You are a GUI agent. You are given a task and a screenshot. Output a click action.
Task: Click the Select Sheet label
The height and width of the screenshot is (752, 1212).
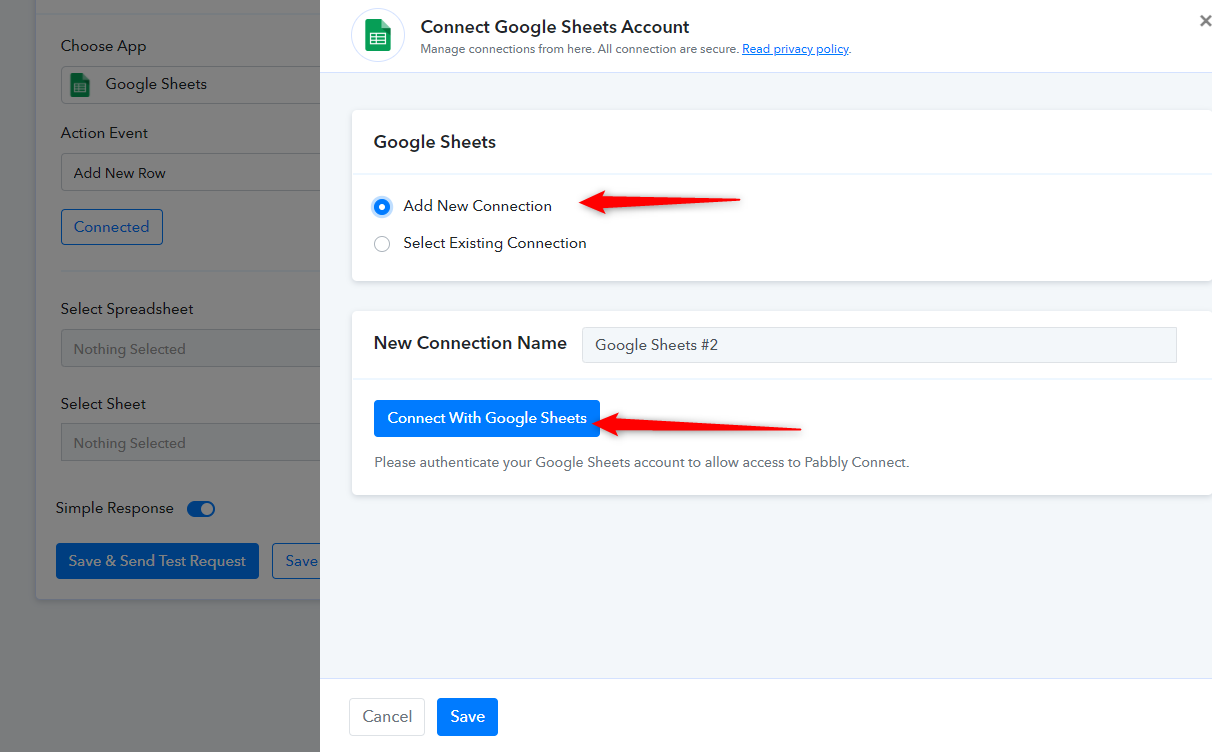coord(103,404)
